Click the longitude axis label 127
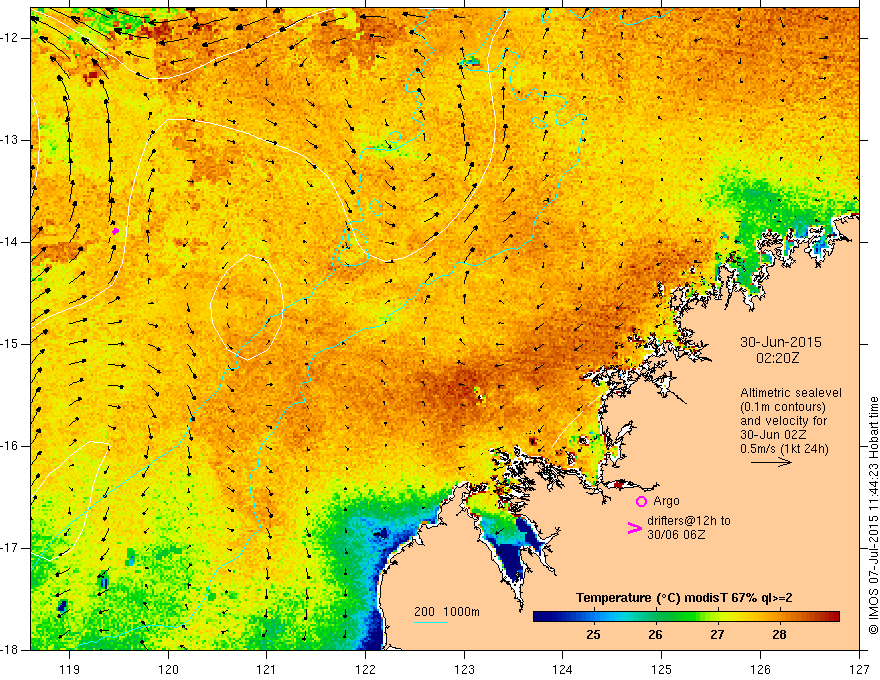This screenshot has width=880, height=680. 859,669
